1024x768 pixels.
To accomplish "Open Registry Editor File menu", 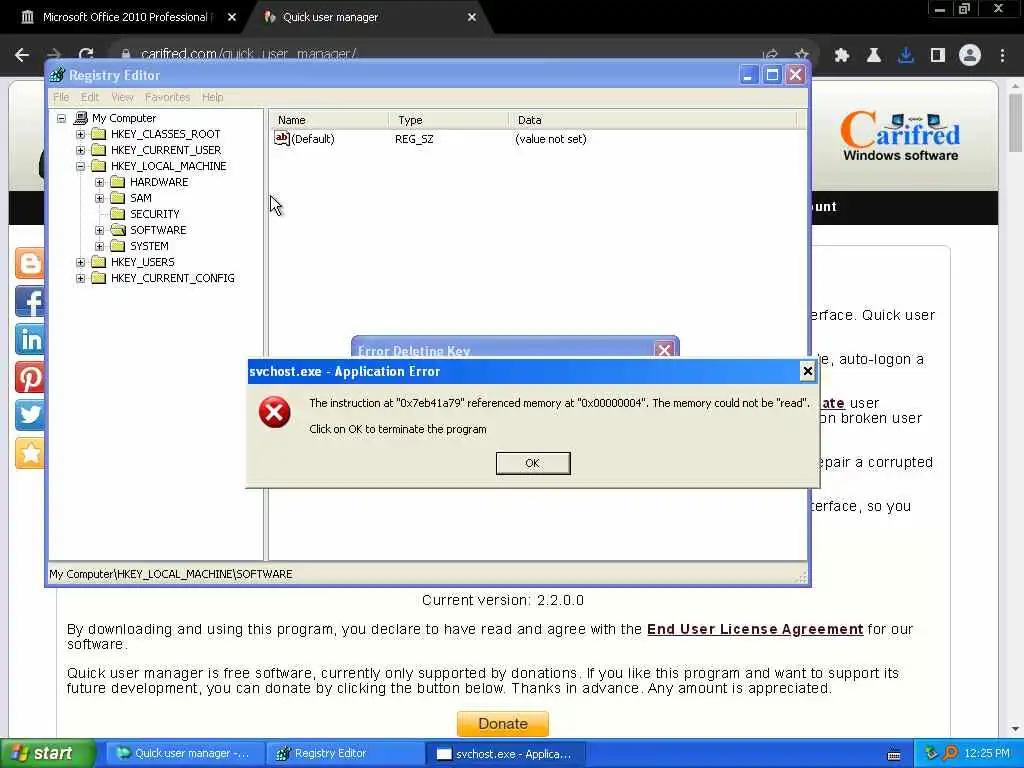I will pyautogui.click(x=61, y=97).
